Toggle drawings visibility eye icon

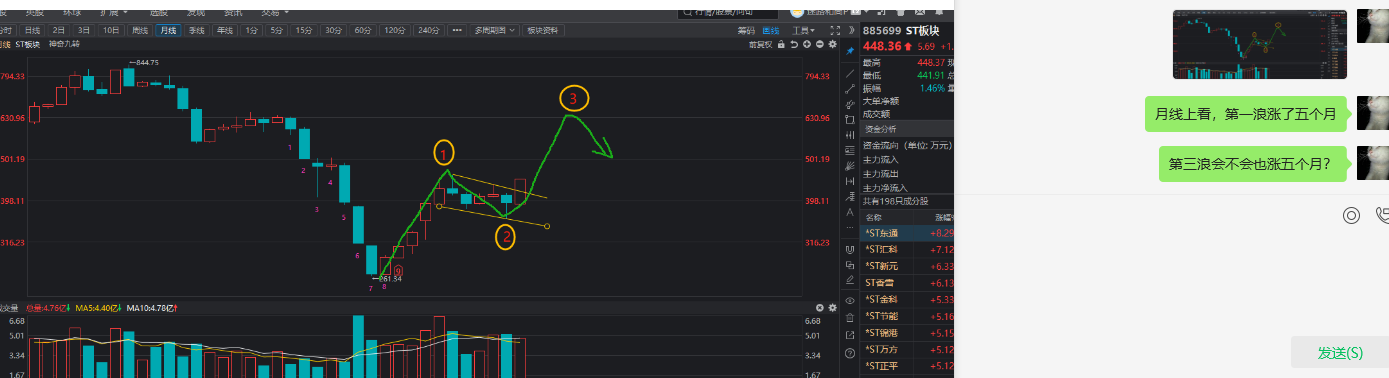tap(850, 301)
